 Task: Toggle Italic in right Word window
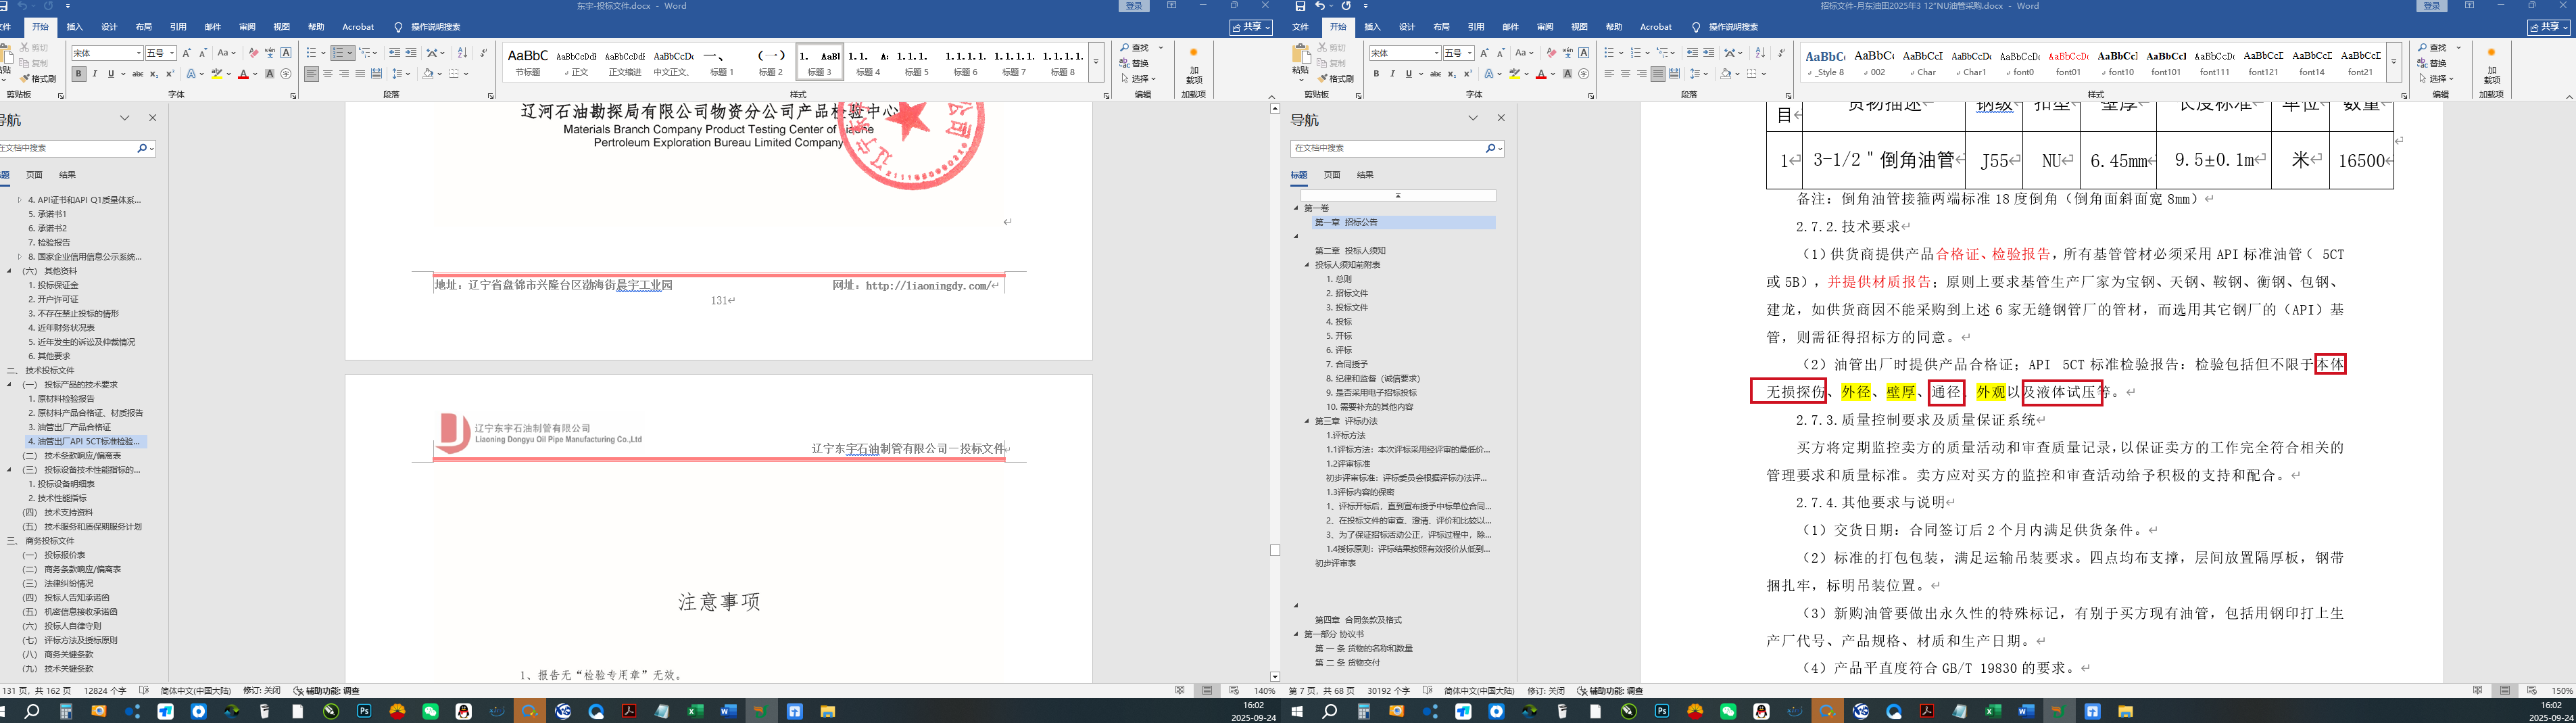coord(1392,74)
